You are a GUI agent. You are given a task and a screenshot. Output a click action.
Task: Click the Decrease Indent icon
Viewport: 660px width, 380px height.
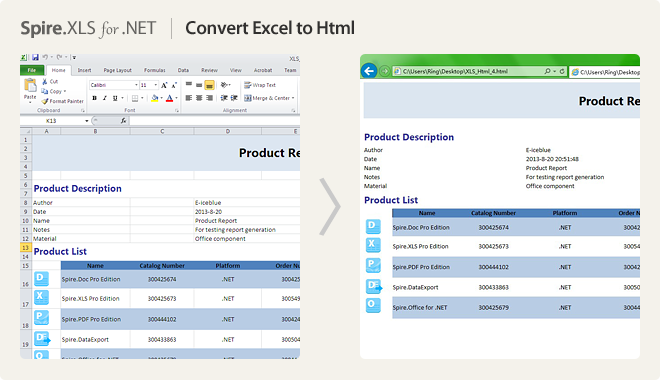224,98
